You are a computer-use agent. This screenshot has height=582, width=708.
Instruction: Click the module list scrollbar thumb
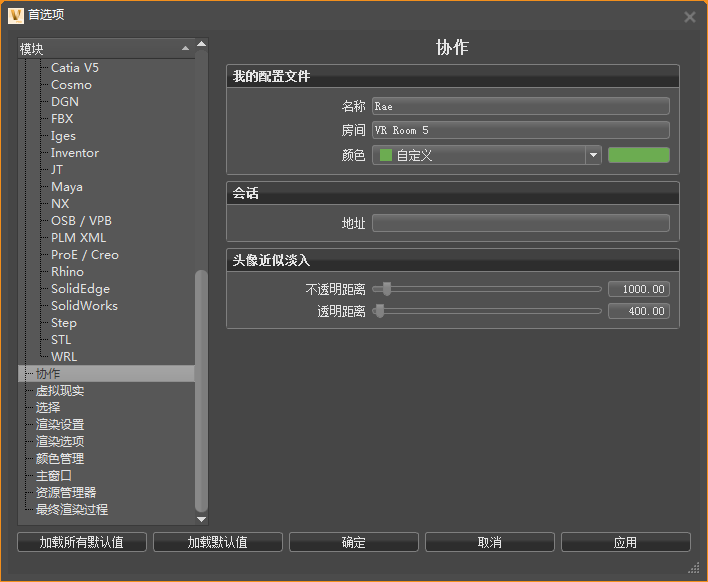coord(201,391)
